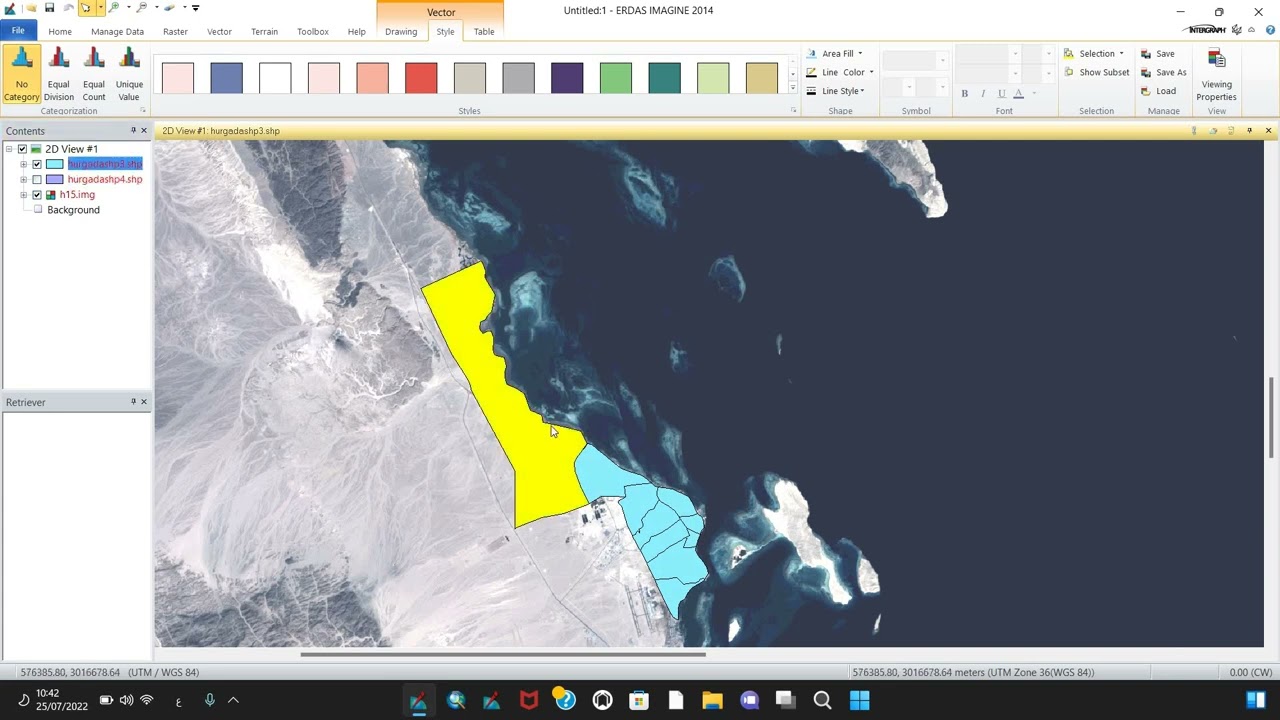This screenshot has height=720, width=1280.
Task: Choose the zoom in magnifier tool
Action: 113,8
